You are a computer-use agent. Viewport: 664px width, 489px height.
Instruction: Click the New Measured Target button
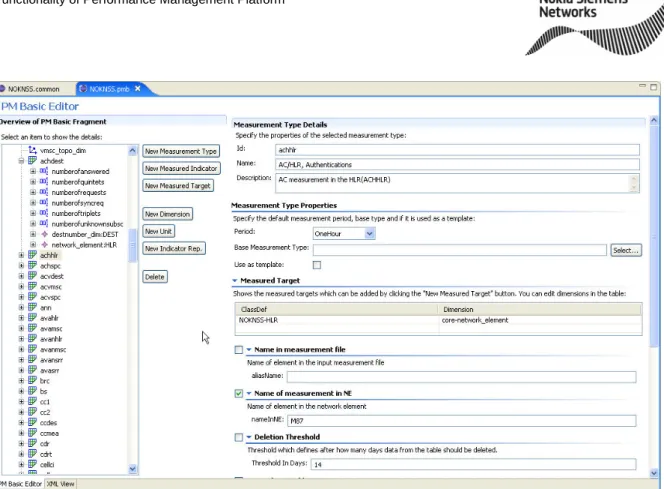[178, 185]
